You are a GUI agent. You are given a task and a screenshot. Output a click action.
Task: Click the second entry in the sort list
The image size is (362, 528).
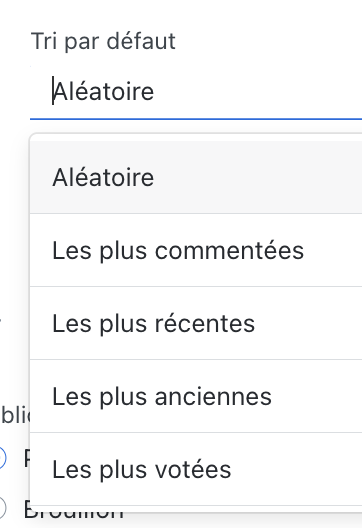pyautogui.click(x=196, y=250)
